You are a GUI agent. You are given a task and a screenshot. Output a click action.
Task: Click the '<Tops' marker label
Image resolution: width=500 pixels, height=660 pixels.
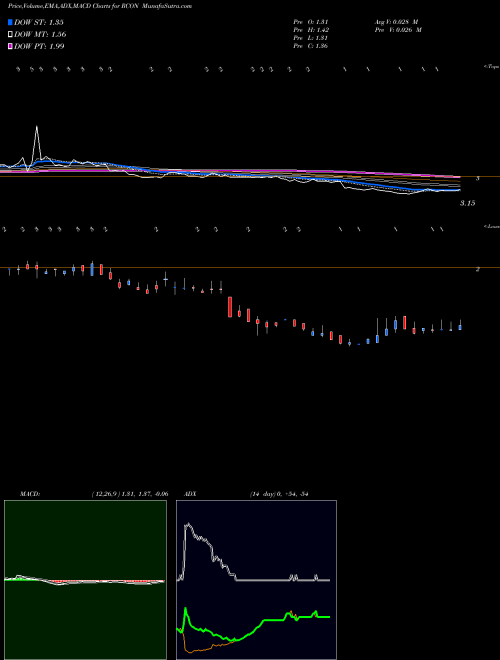click(492, 67)
